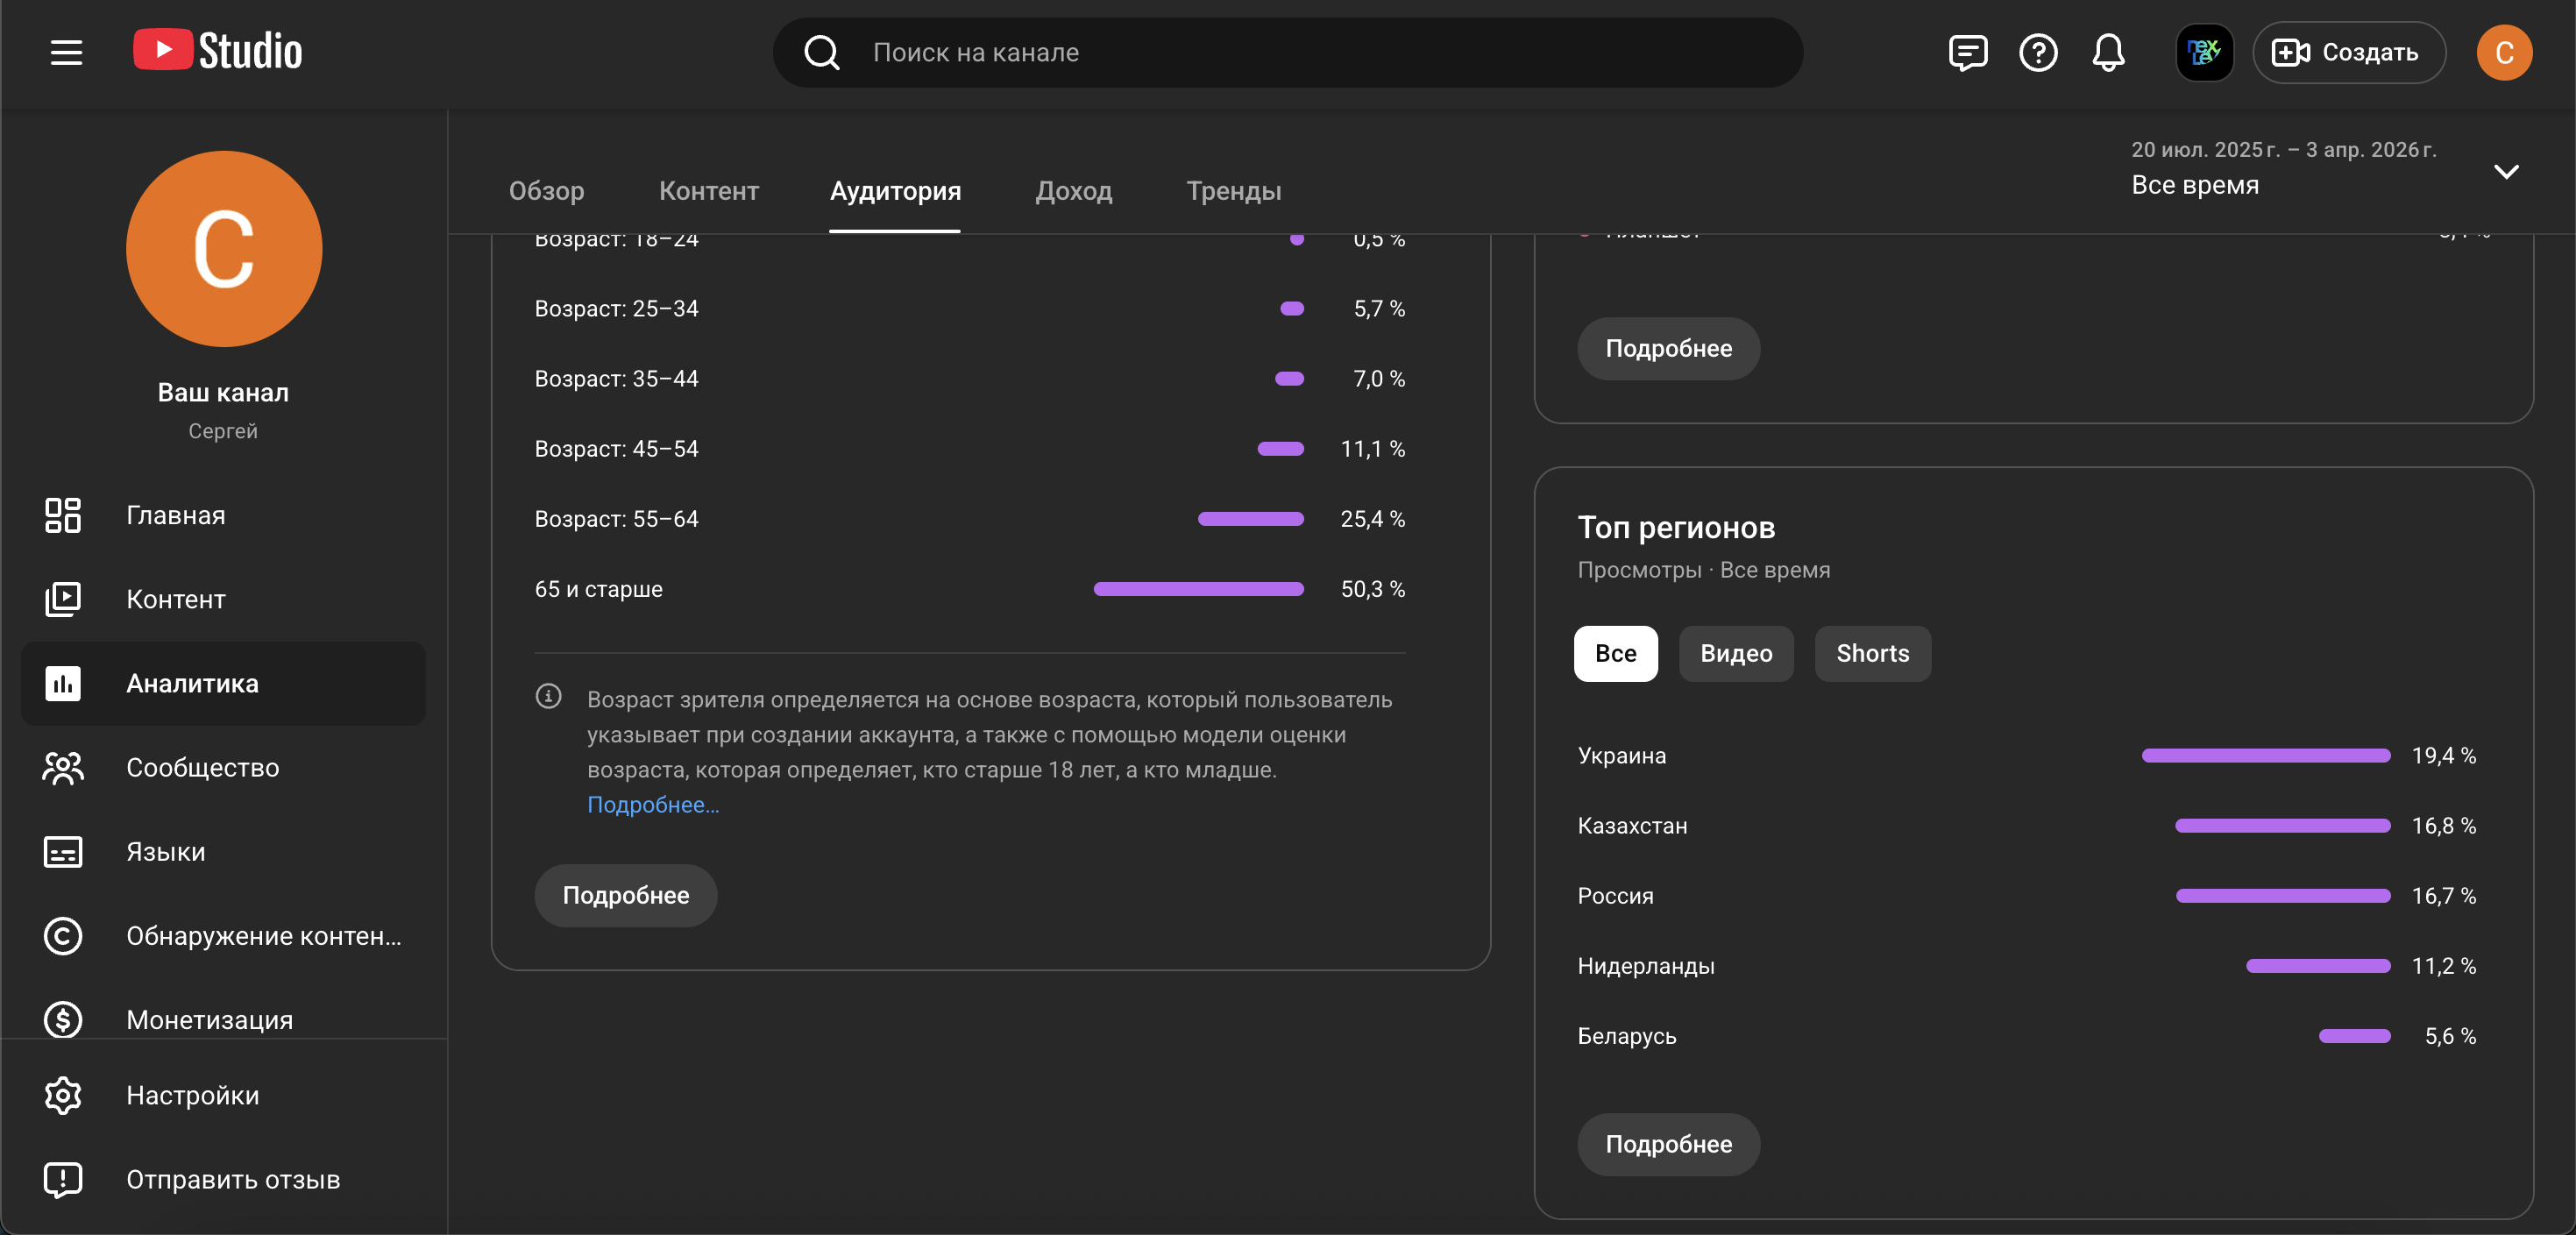The width and height of the screenshot is (2576, 1235).
Task: Click the YouTube Studio logo
Action: 218,51
